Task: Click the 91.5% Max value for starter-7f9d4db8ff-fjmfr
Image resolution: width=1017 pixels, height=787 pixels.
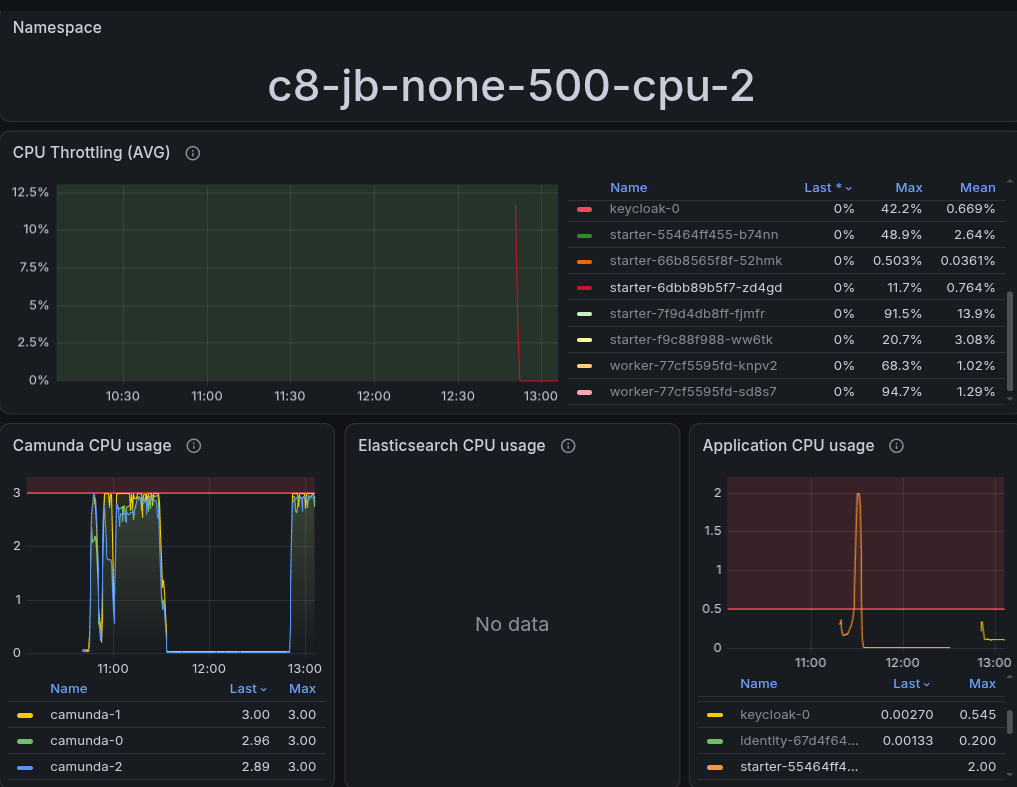Action: tap(902, 313)
